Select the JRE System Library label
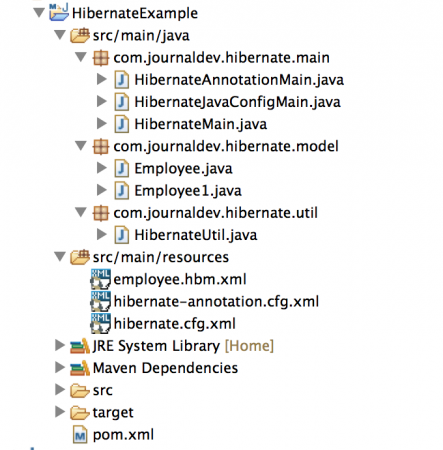 click(156, 347)
